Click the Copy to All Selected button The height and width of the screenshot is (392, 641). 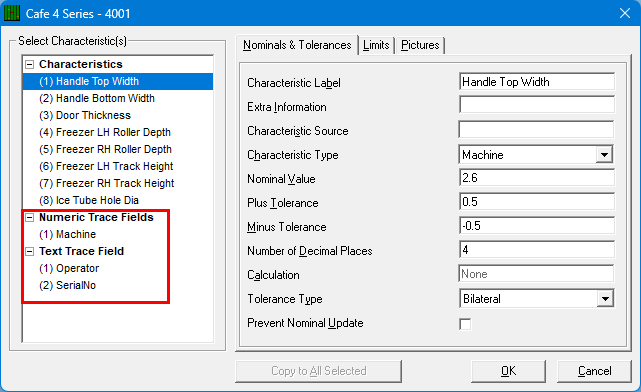(x=318, y=371)
